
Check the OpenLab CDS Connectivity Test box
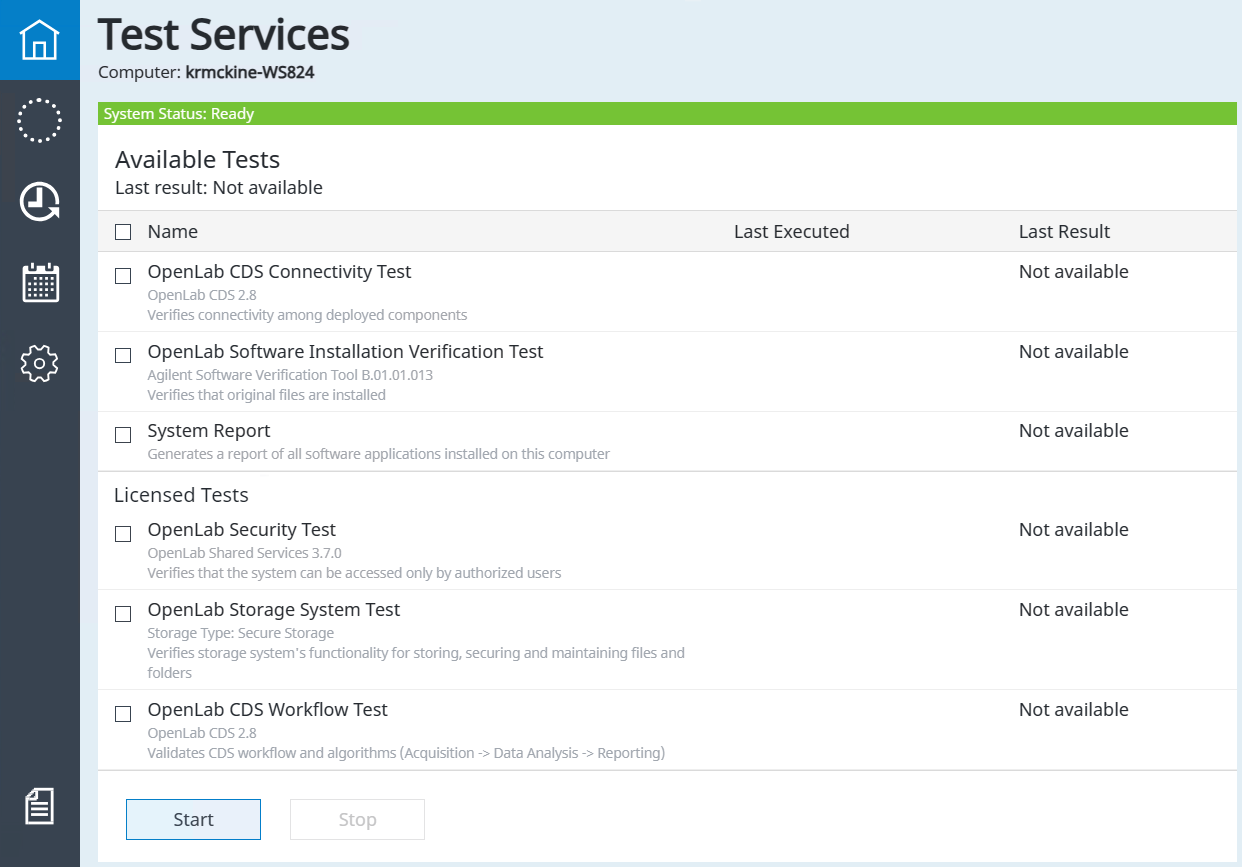click(123, 276)
